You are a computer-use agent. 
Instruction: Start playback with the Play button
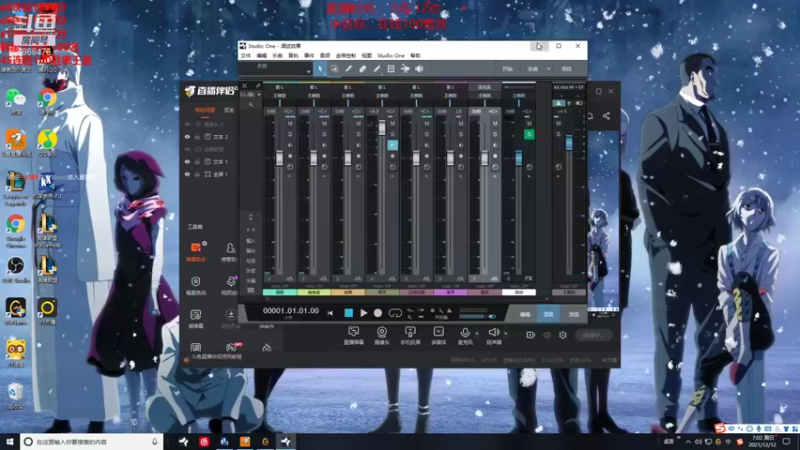pos(363,313)
